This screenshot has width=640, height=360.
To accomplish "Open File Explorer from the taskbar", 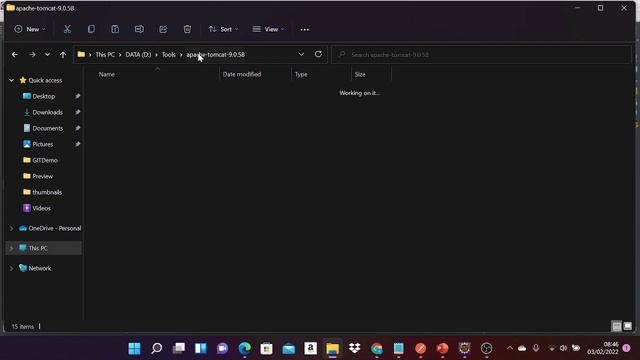I will (333, 348).
